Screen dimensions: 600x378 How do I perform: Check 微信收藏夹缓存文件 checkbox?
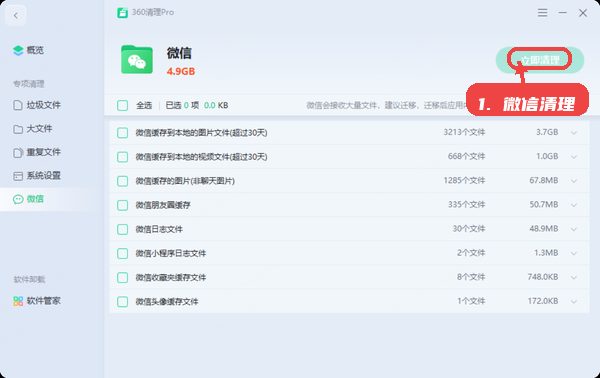pyautogui.click(x=122, y=277)
